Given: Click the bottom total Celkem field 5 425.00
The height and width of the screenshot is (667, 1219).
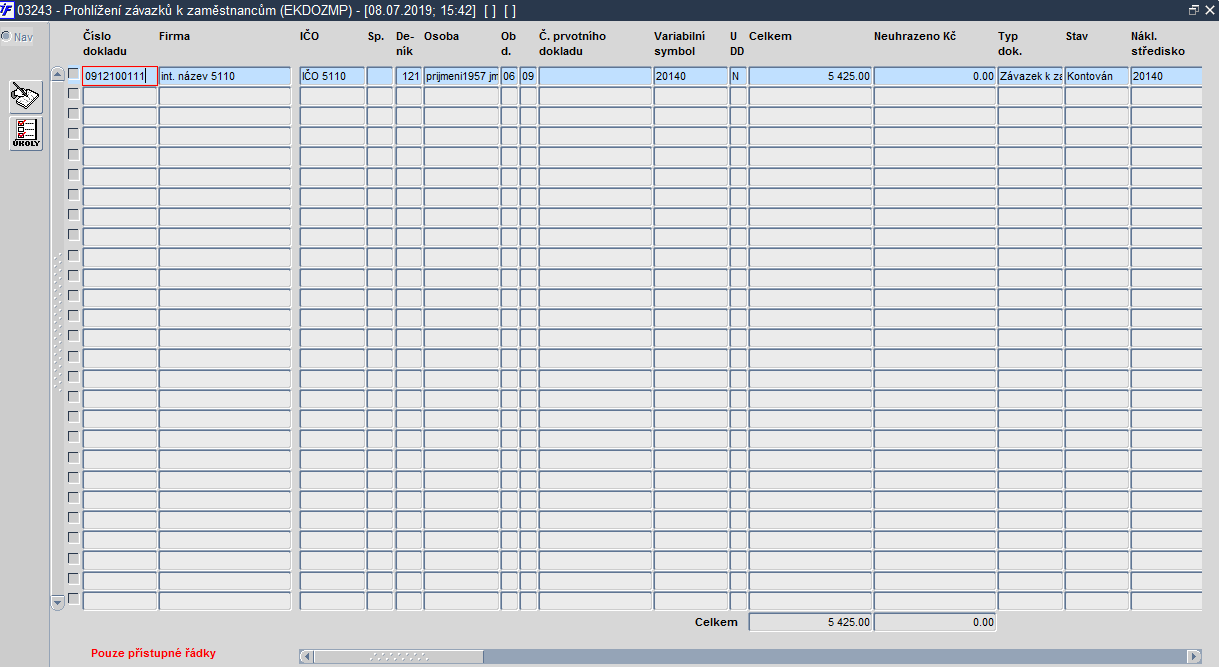Looking at the screenshot, I should pos(810,622).
